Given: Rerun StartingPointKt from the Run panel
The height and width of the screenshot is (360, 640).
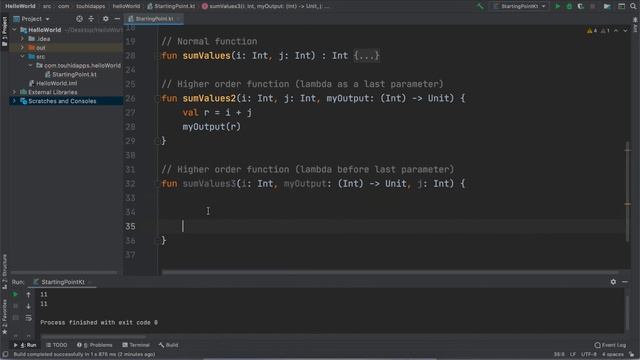Looking at the screenshot, I should [16, 294].
